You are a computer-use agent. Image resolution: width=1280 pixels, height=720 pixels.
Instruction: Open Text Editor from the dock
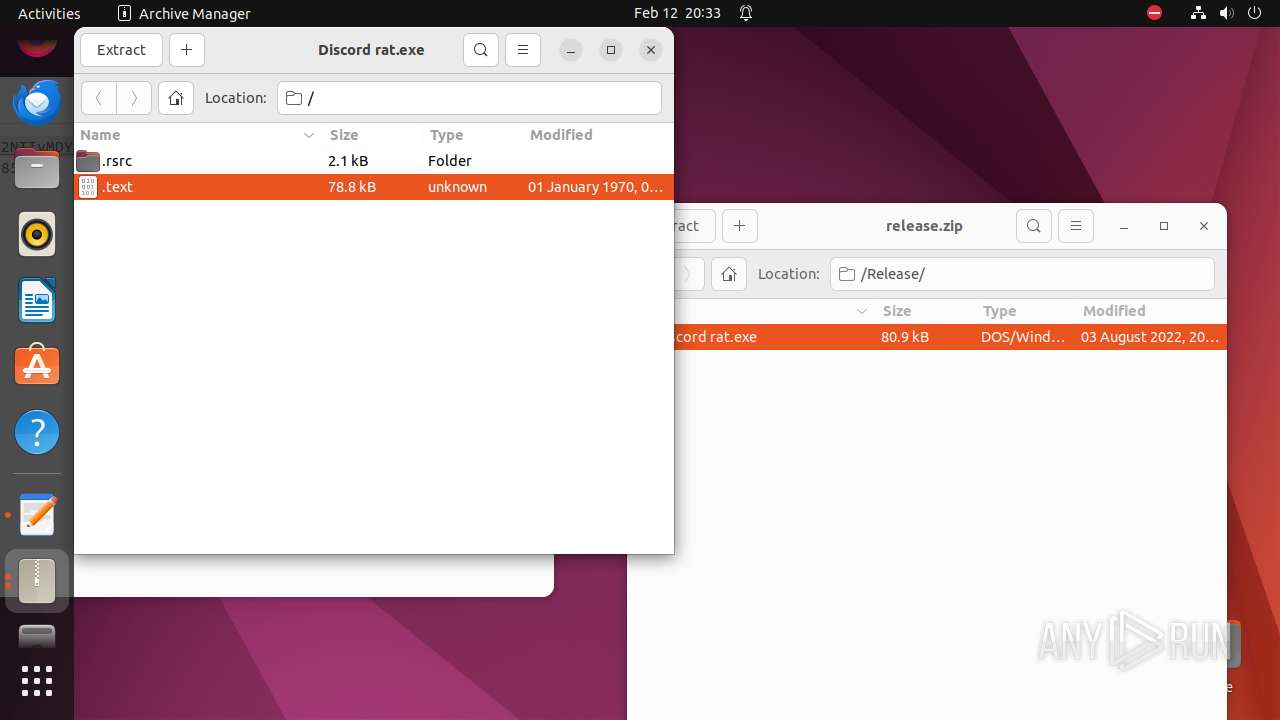pos(37,515)
